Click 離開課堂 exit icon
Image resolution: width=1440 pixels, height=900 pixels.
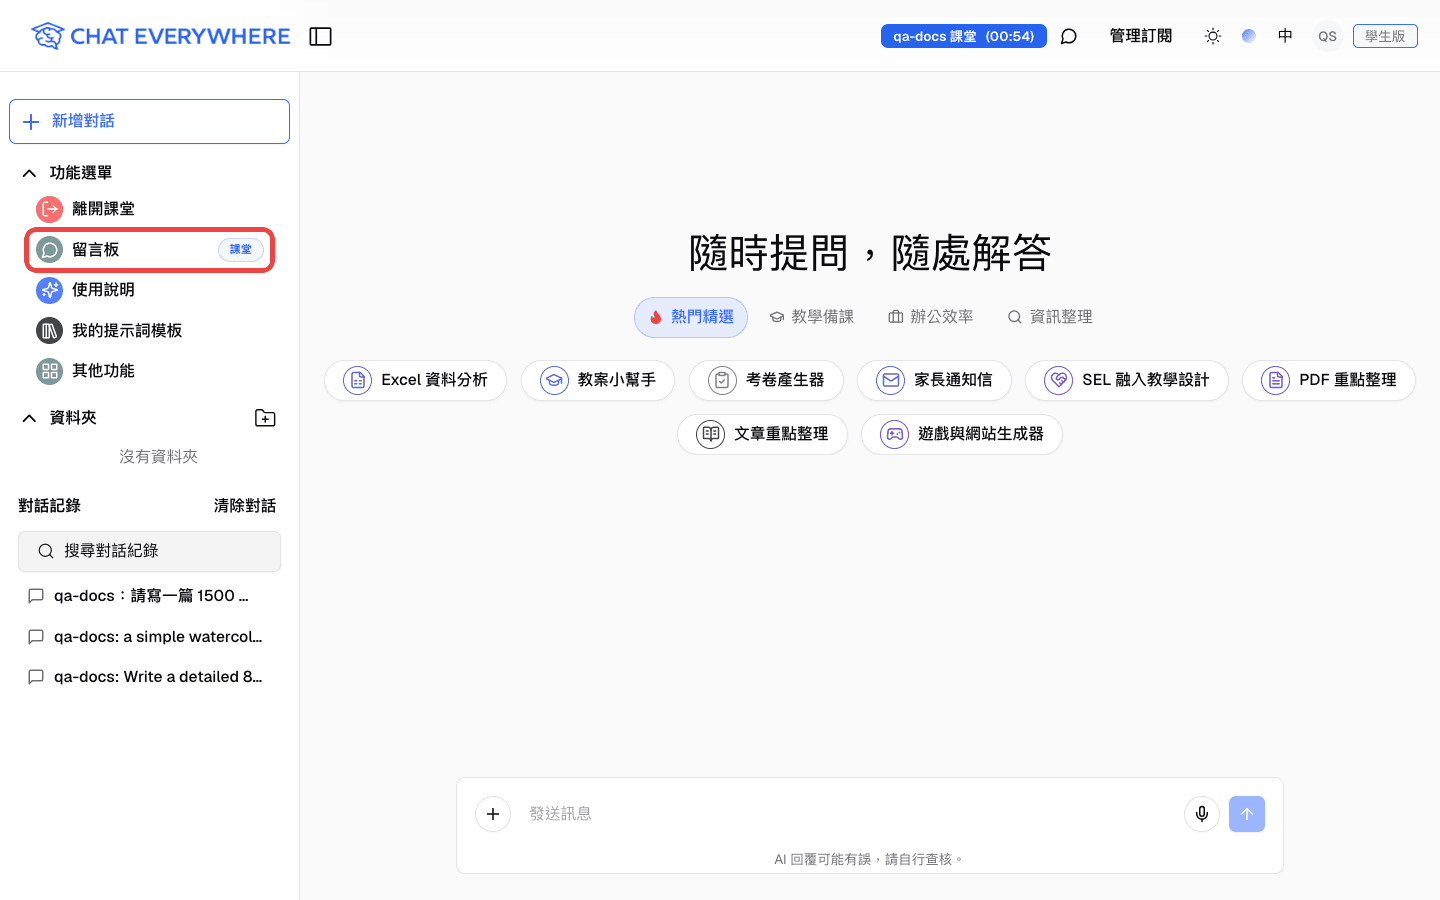(x=49, y=209)
